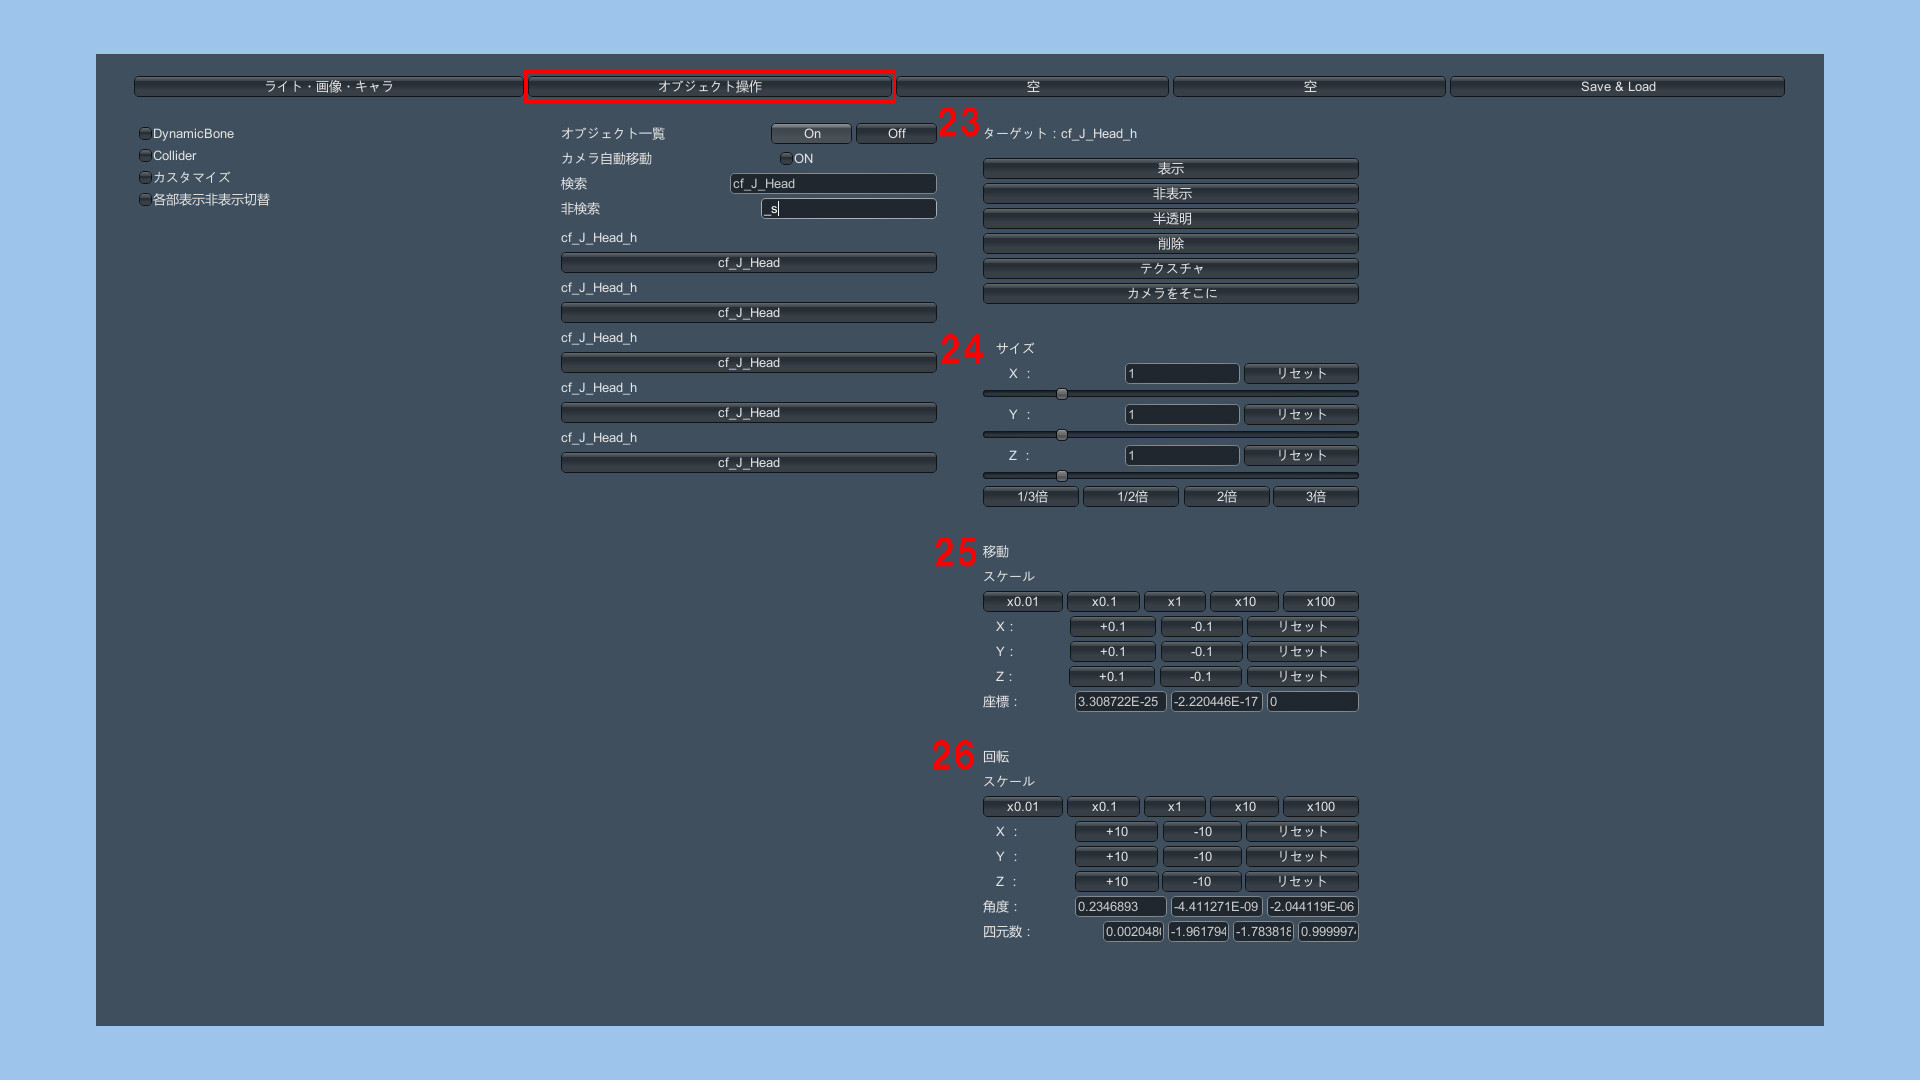
Task: Click the On button for オブジェクト一覧
Action: [811, 133]
